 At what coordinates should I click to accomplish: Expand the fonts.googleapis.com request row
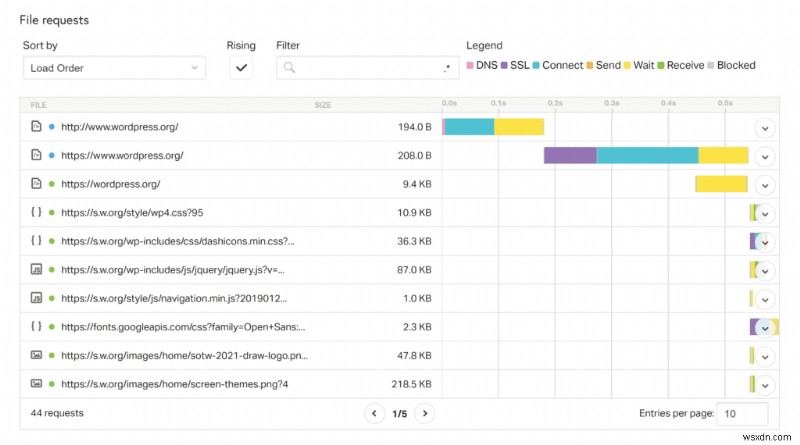[x=765, y=327]
